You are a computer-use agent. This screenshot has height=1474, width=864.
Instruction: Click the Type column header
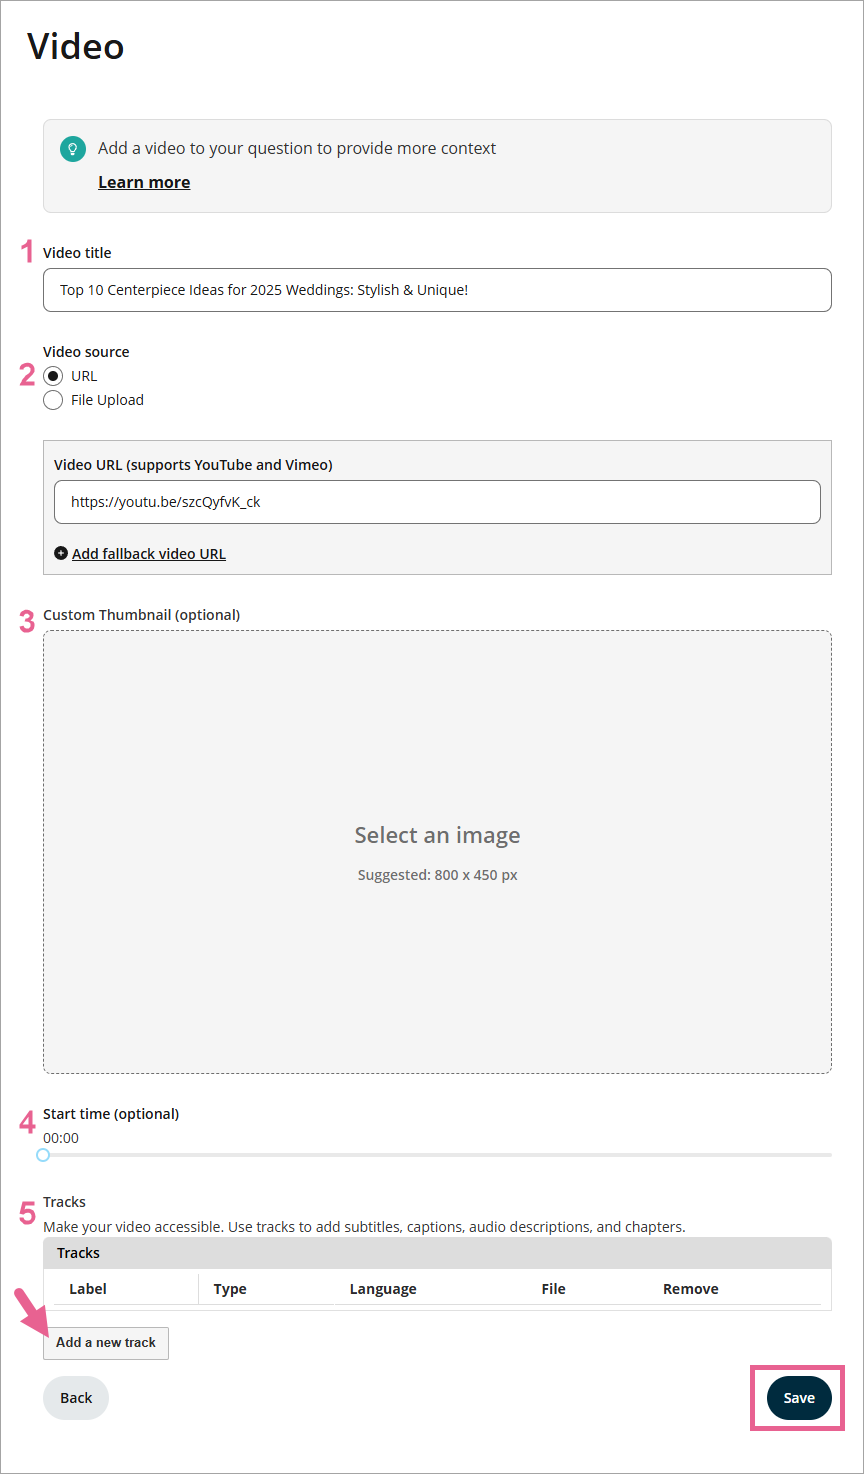point(230,1289)
